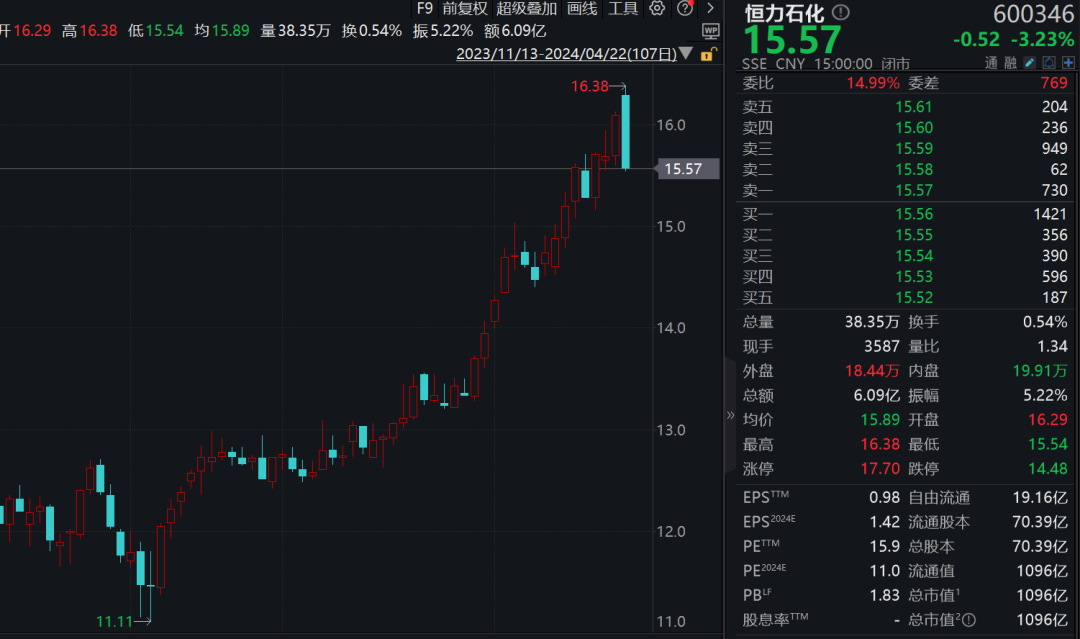Open the 前复权 adjustment menu
This screenshot has height=639, width=1080.
pyautogui.click(x=465, y=8)
